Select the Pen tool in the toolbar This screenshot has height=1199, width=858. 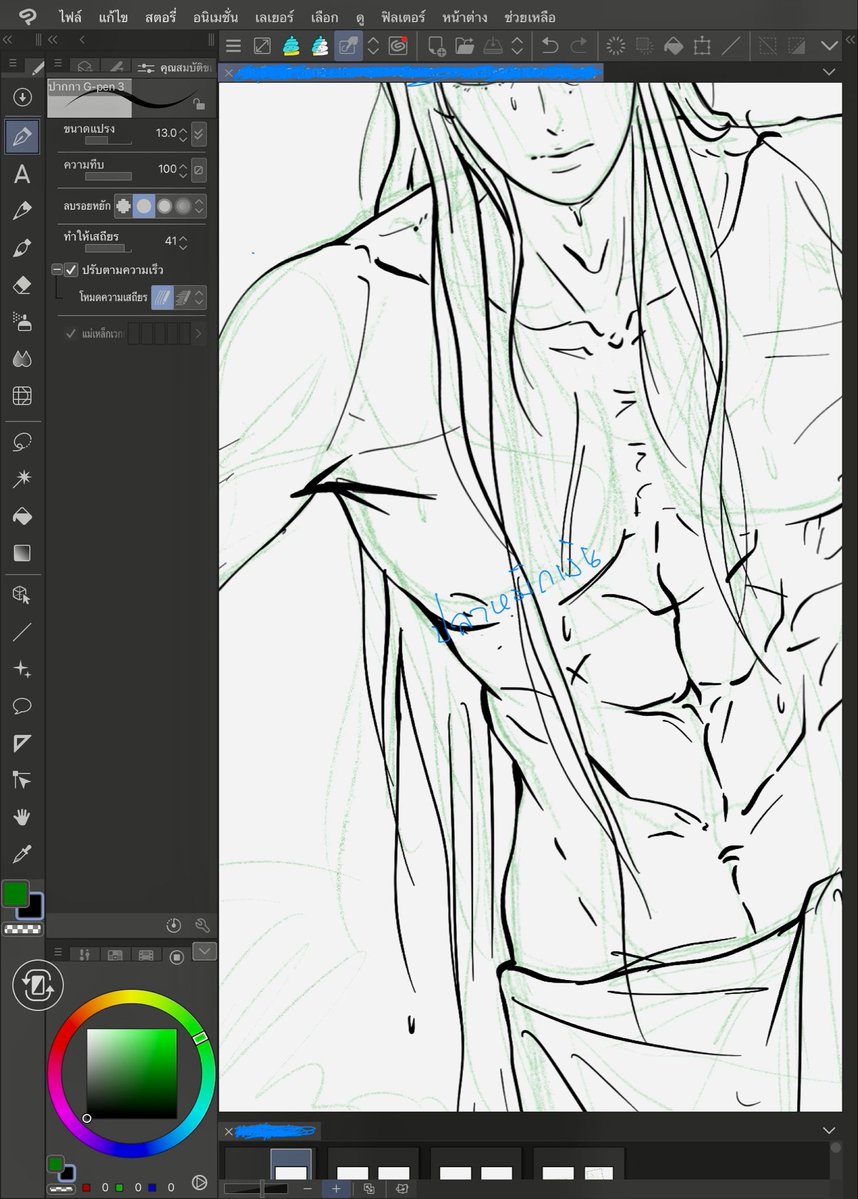22,137
